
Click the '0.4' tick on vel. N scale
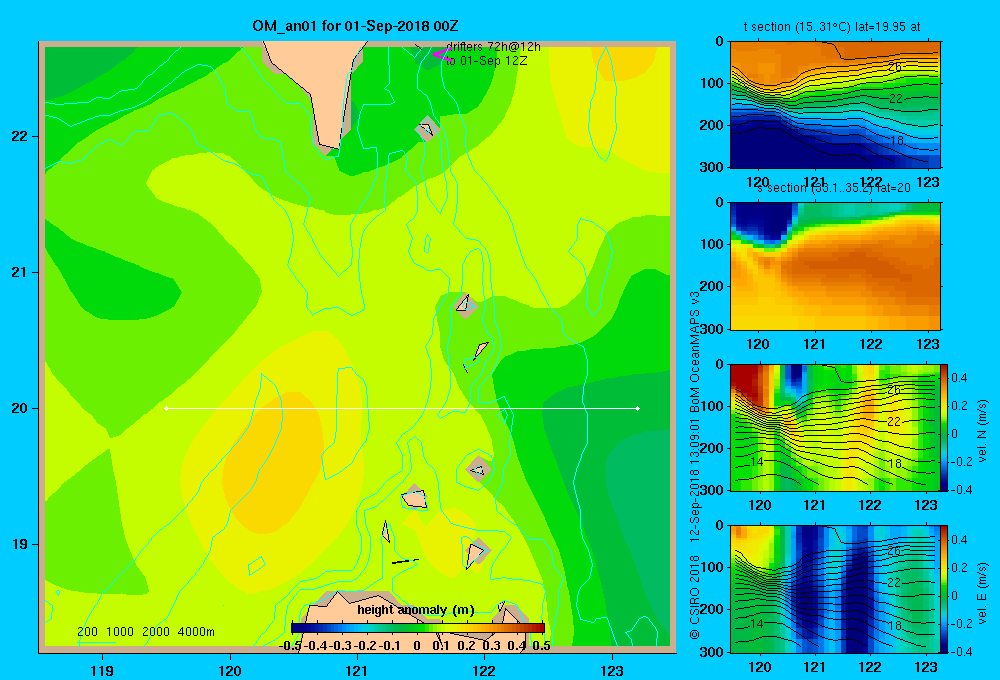959,378
